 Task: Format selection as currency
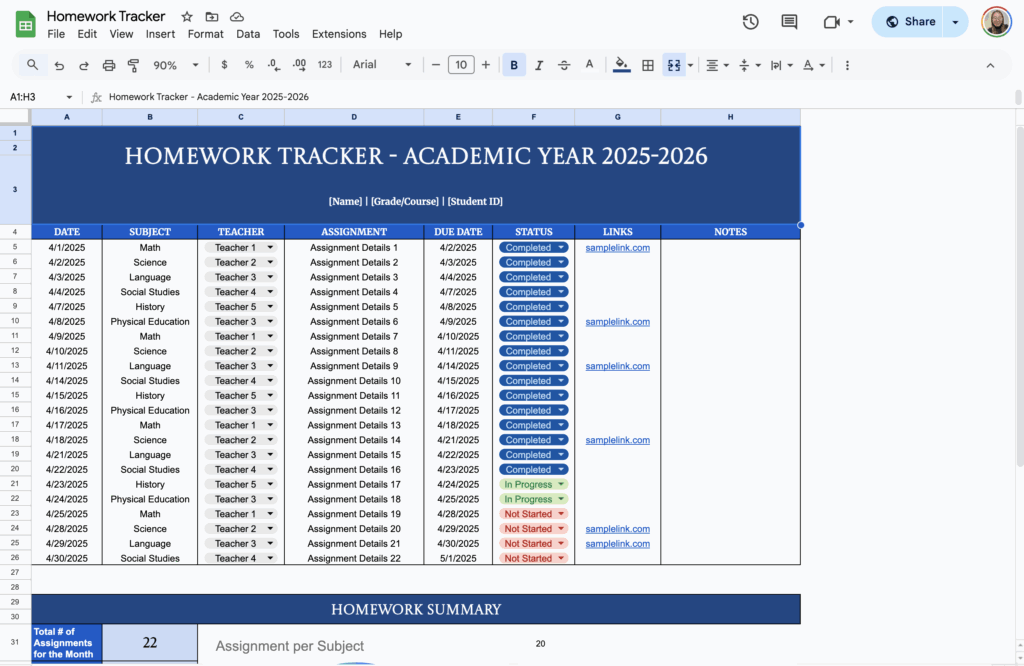point(224,64)
